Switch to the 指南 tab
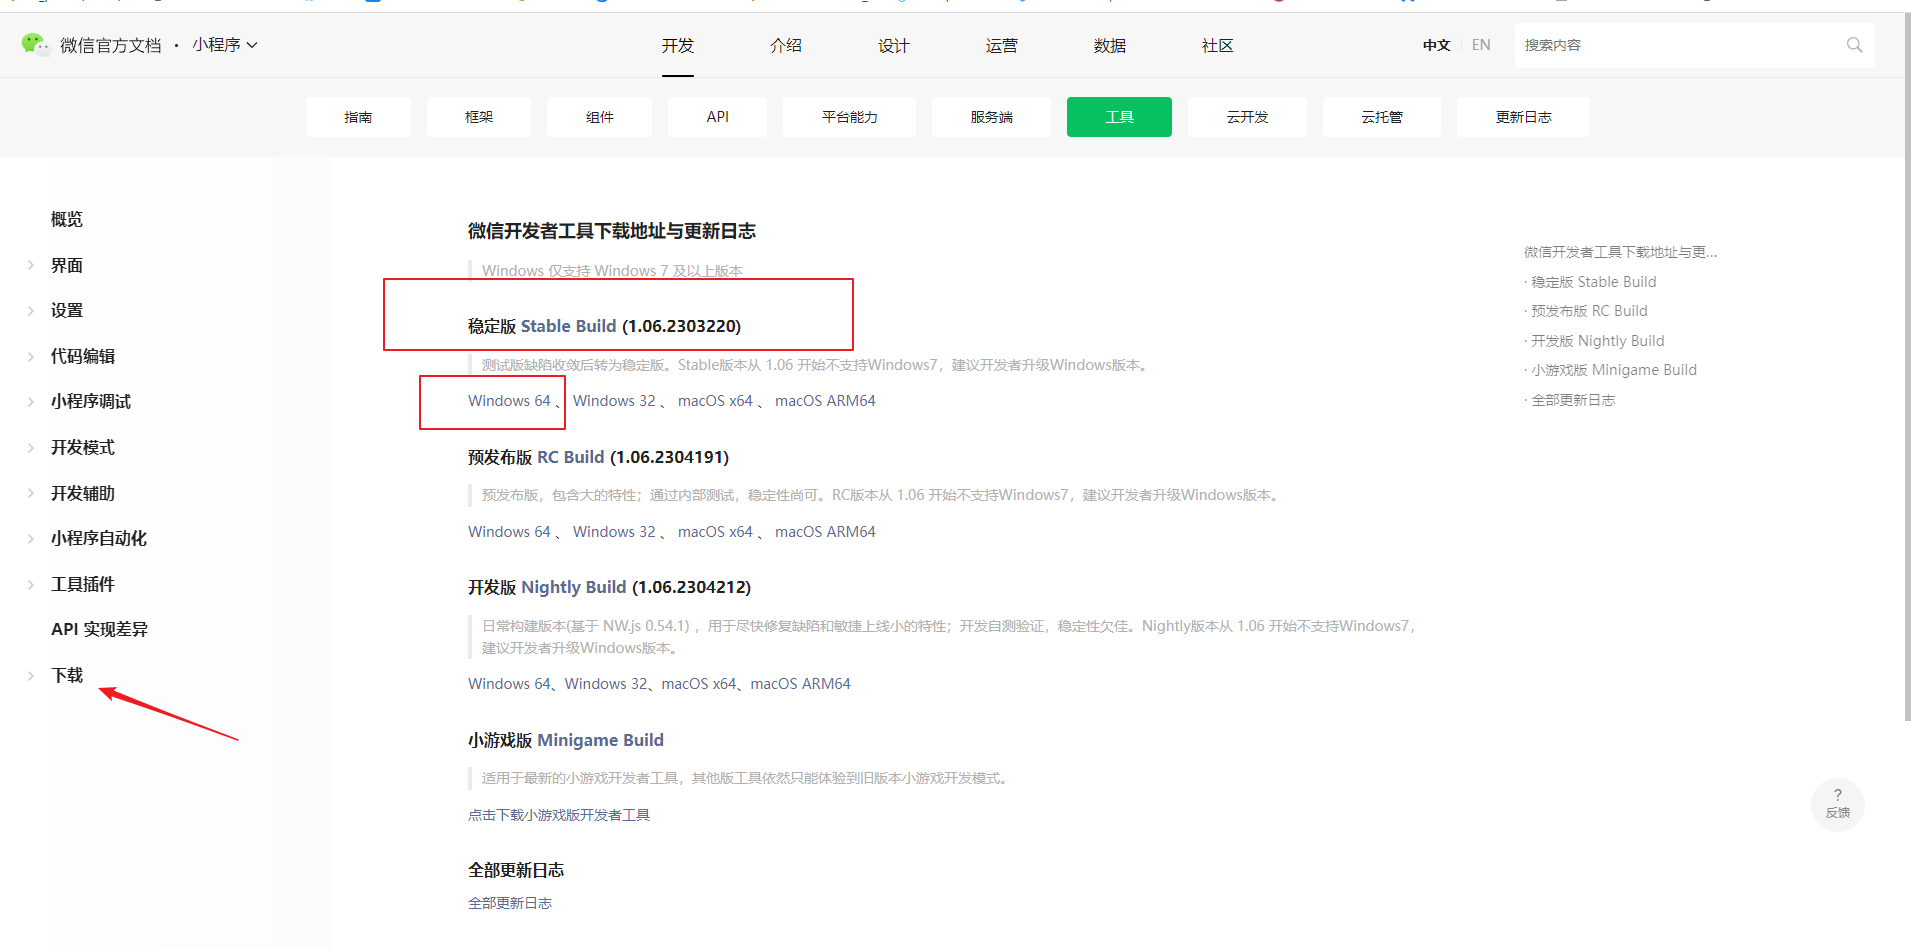The width and height of the screenshot is (1911, 948). click(x=358, y=117)
